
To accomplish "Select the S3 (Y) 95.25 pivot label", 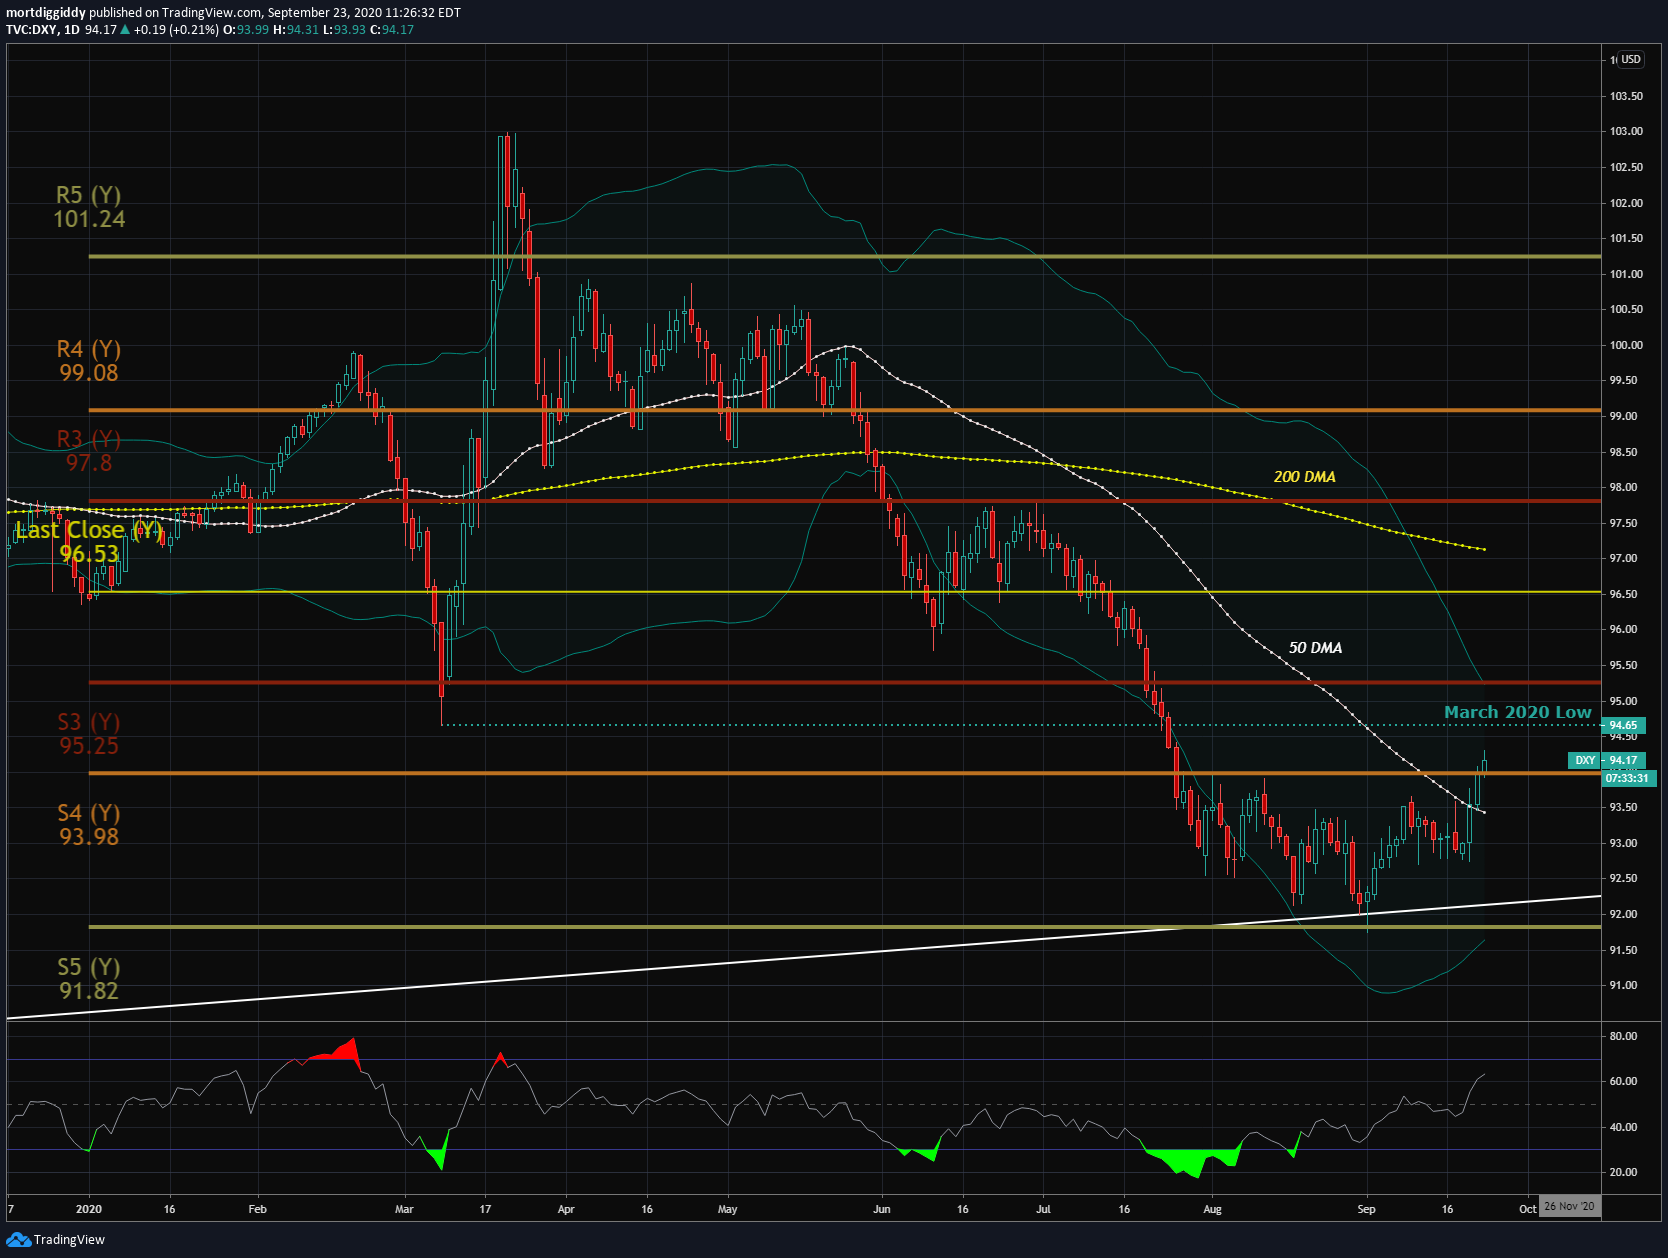I will [89, 734].
